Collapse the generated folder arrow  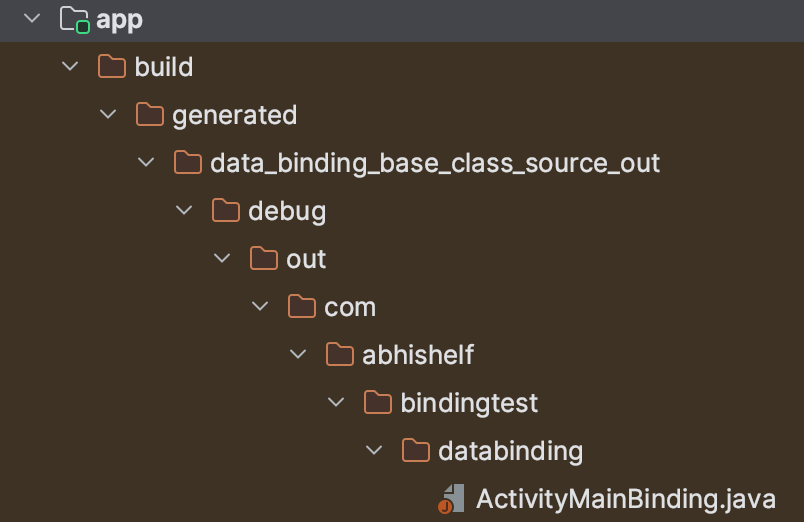pos(108,115)
